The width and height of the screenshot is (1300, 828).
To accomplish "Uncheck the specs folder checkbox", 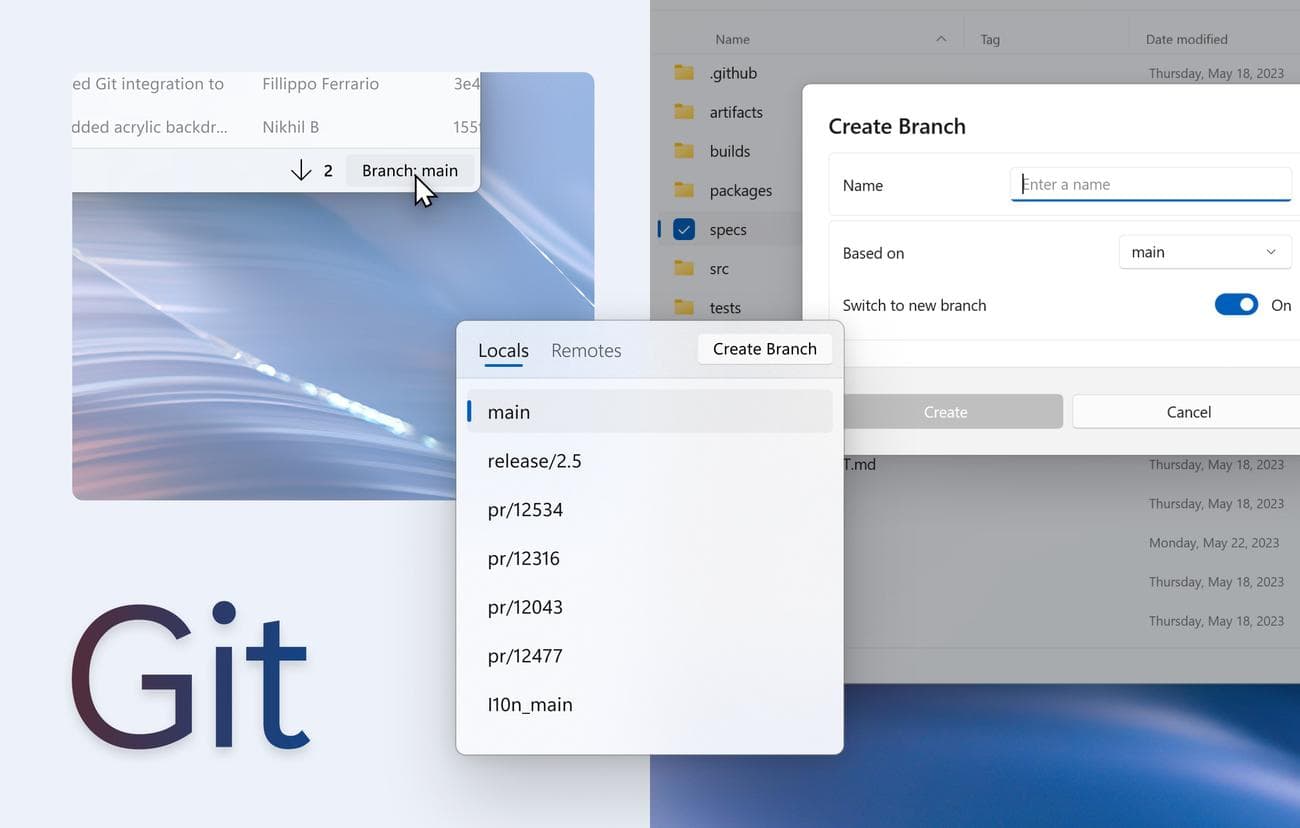I will [684, 229].
